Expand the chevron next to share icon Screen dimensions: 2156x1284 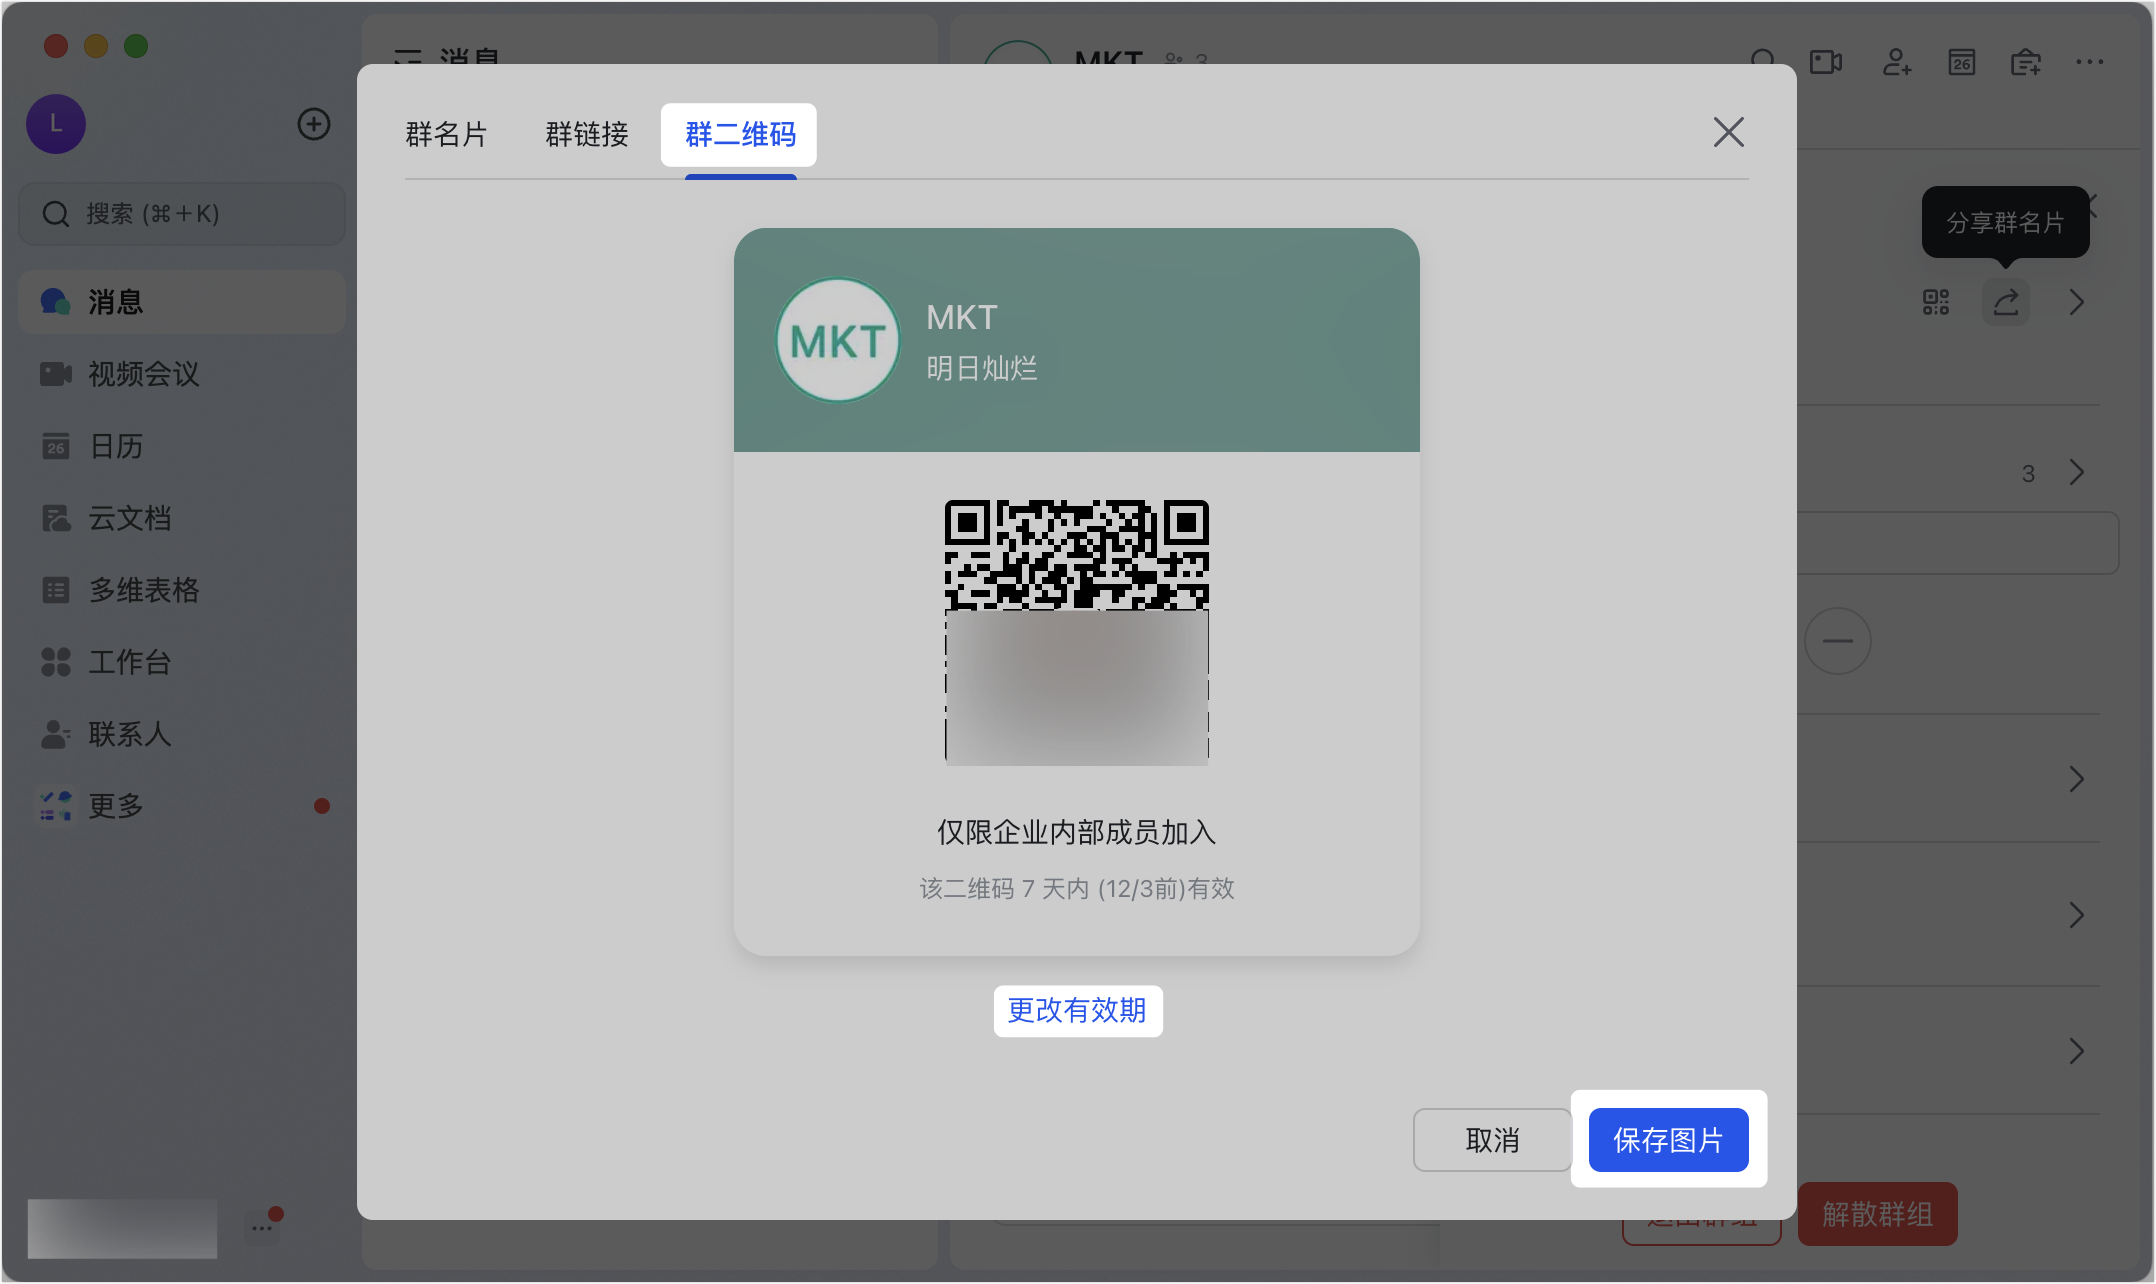[x=2077, y=302]
